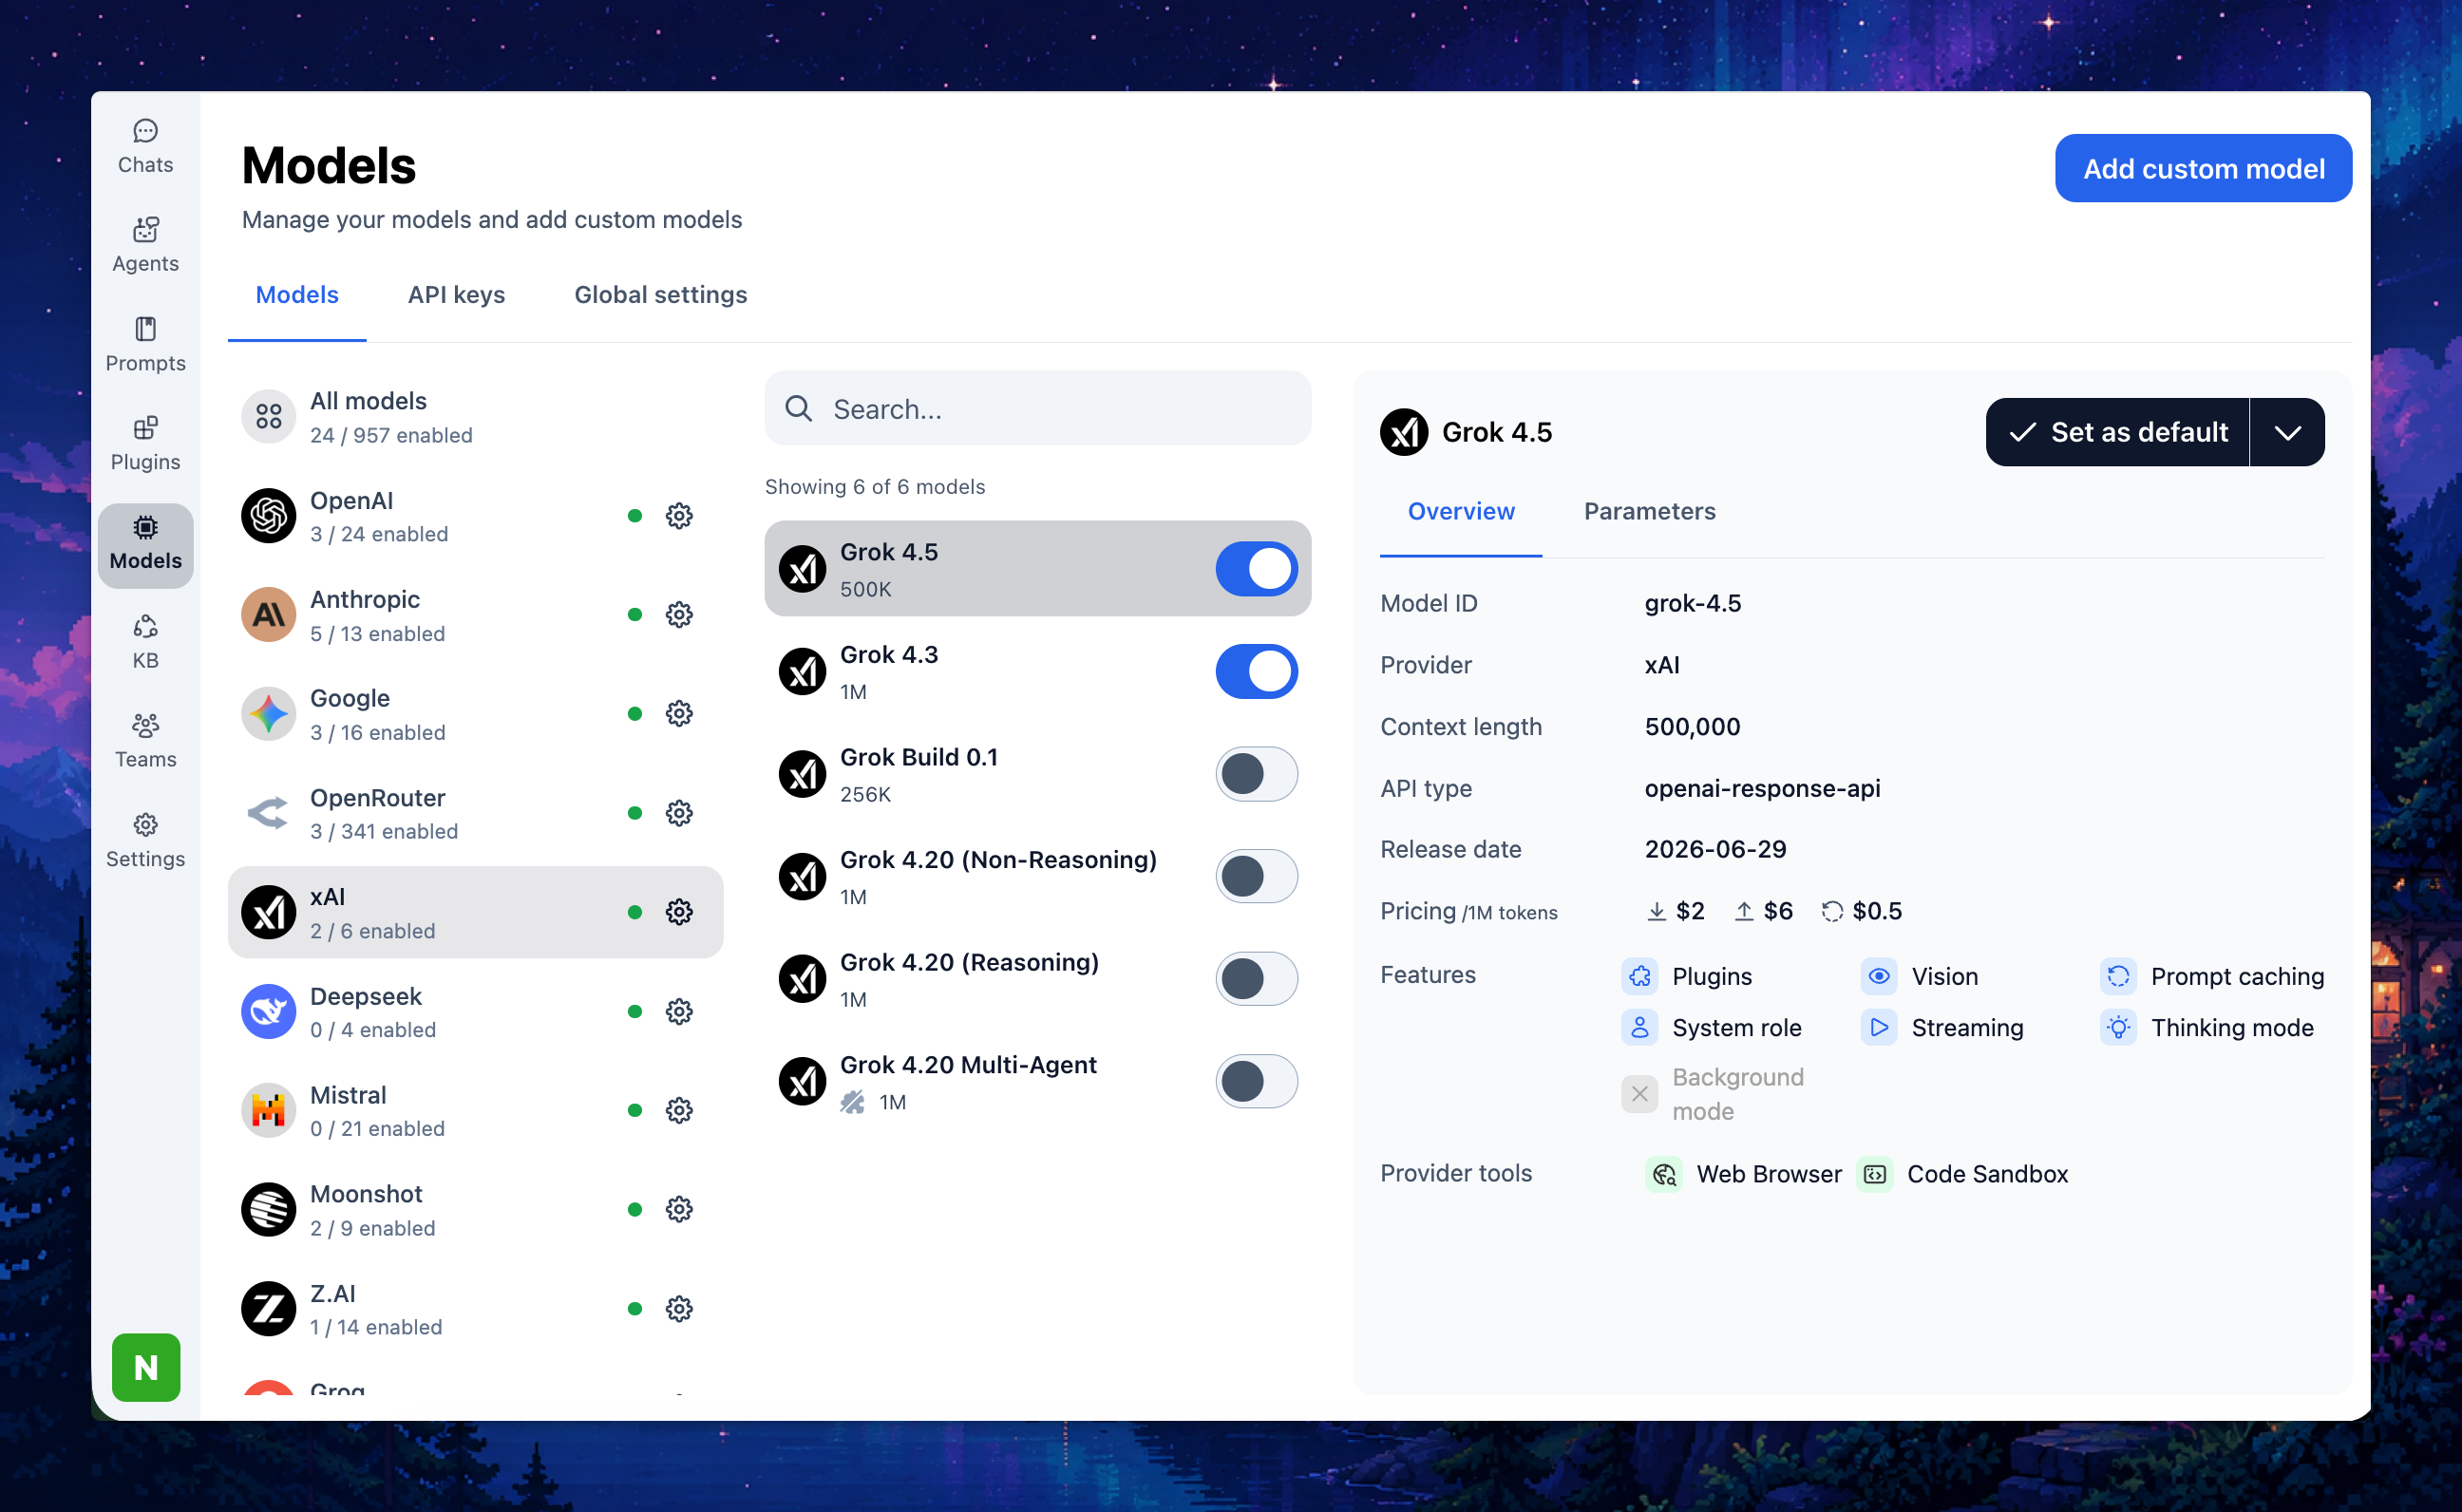Open Settings from the left sidebar

click(x=145, y=841)
